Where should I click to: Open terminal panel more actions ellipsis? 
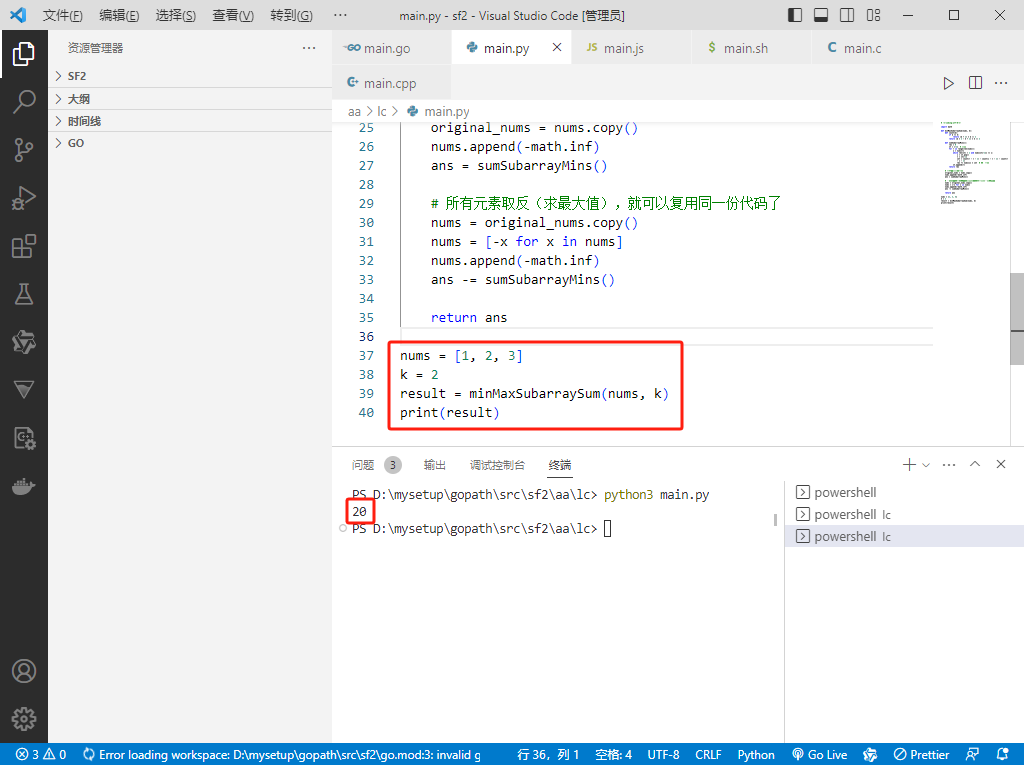pos(949,464)
